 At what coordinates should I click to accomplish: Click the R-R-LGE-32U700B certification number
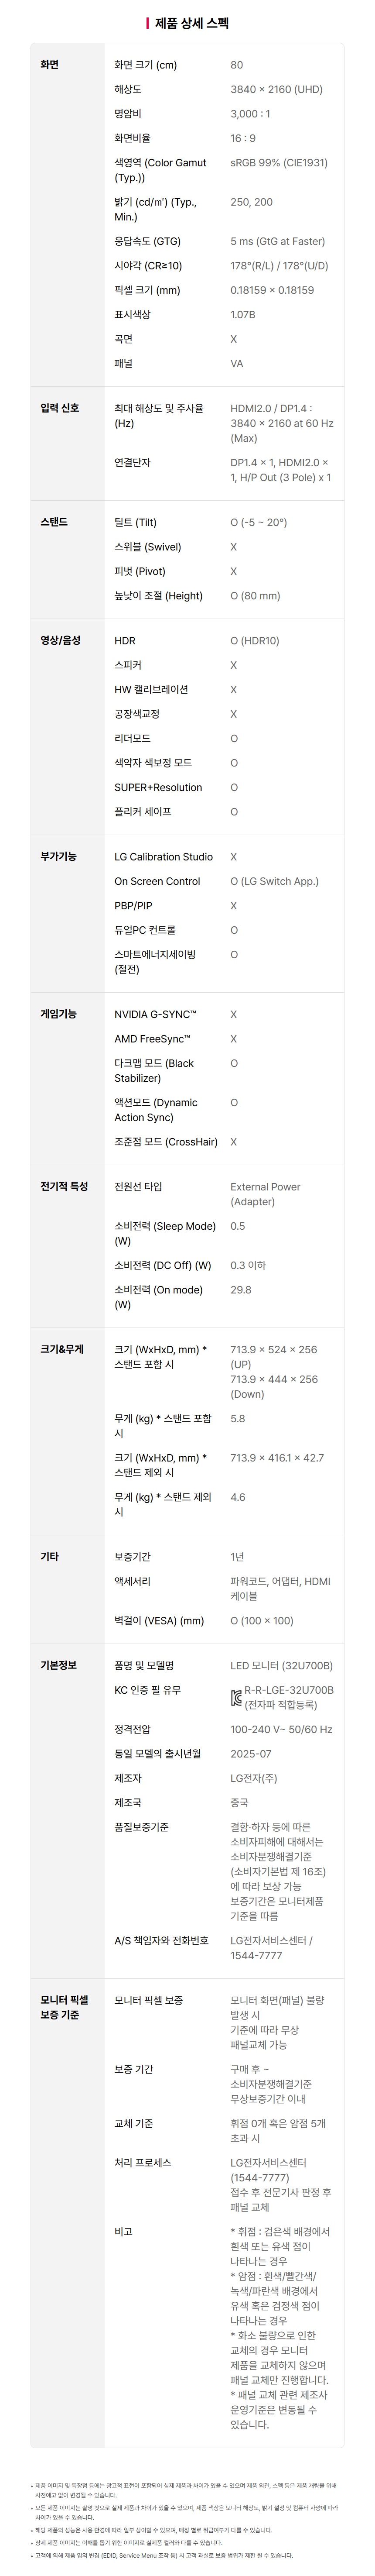[289, 1690]
